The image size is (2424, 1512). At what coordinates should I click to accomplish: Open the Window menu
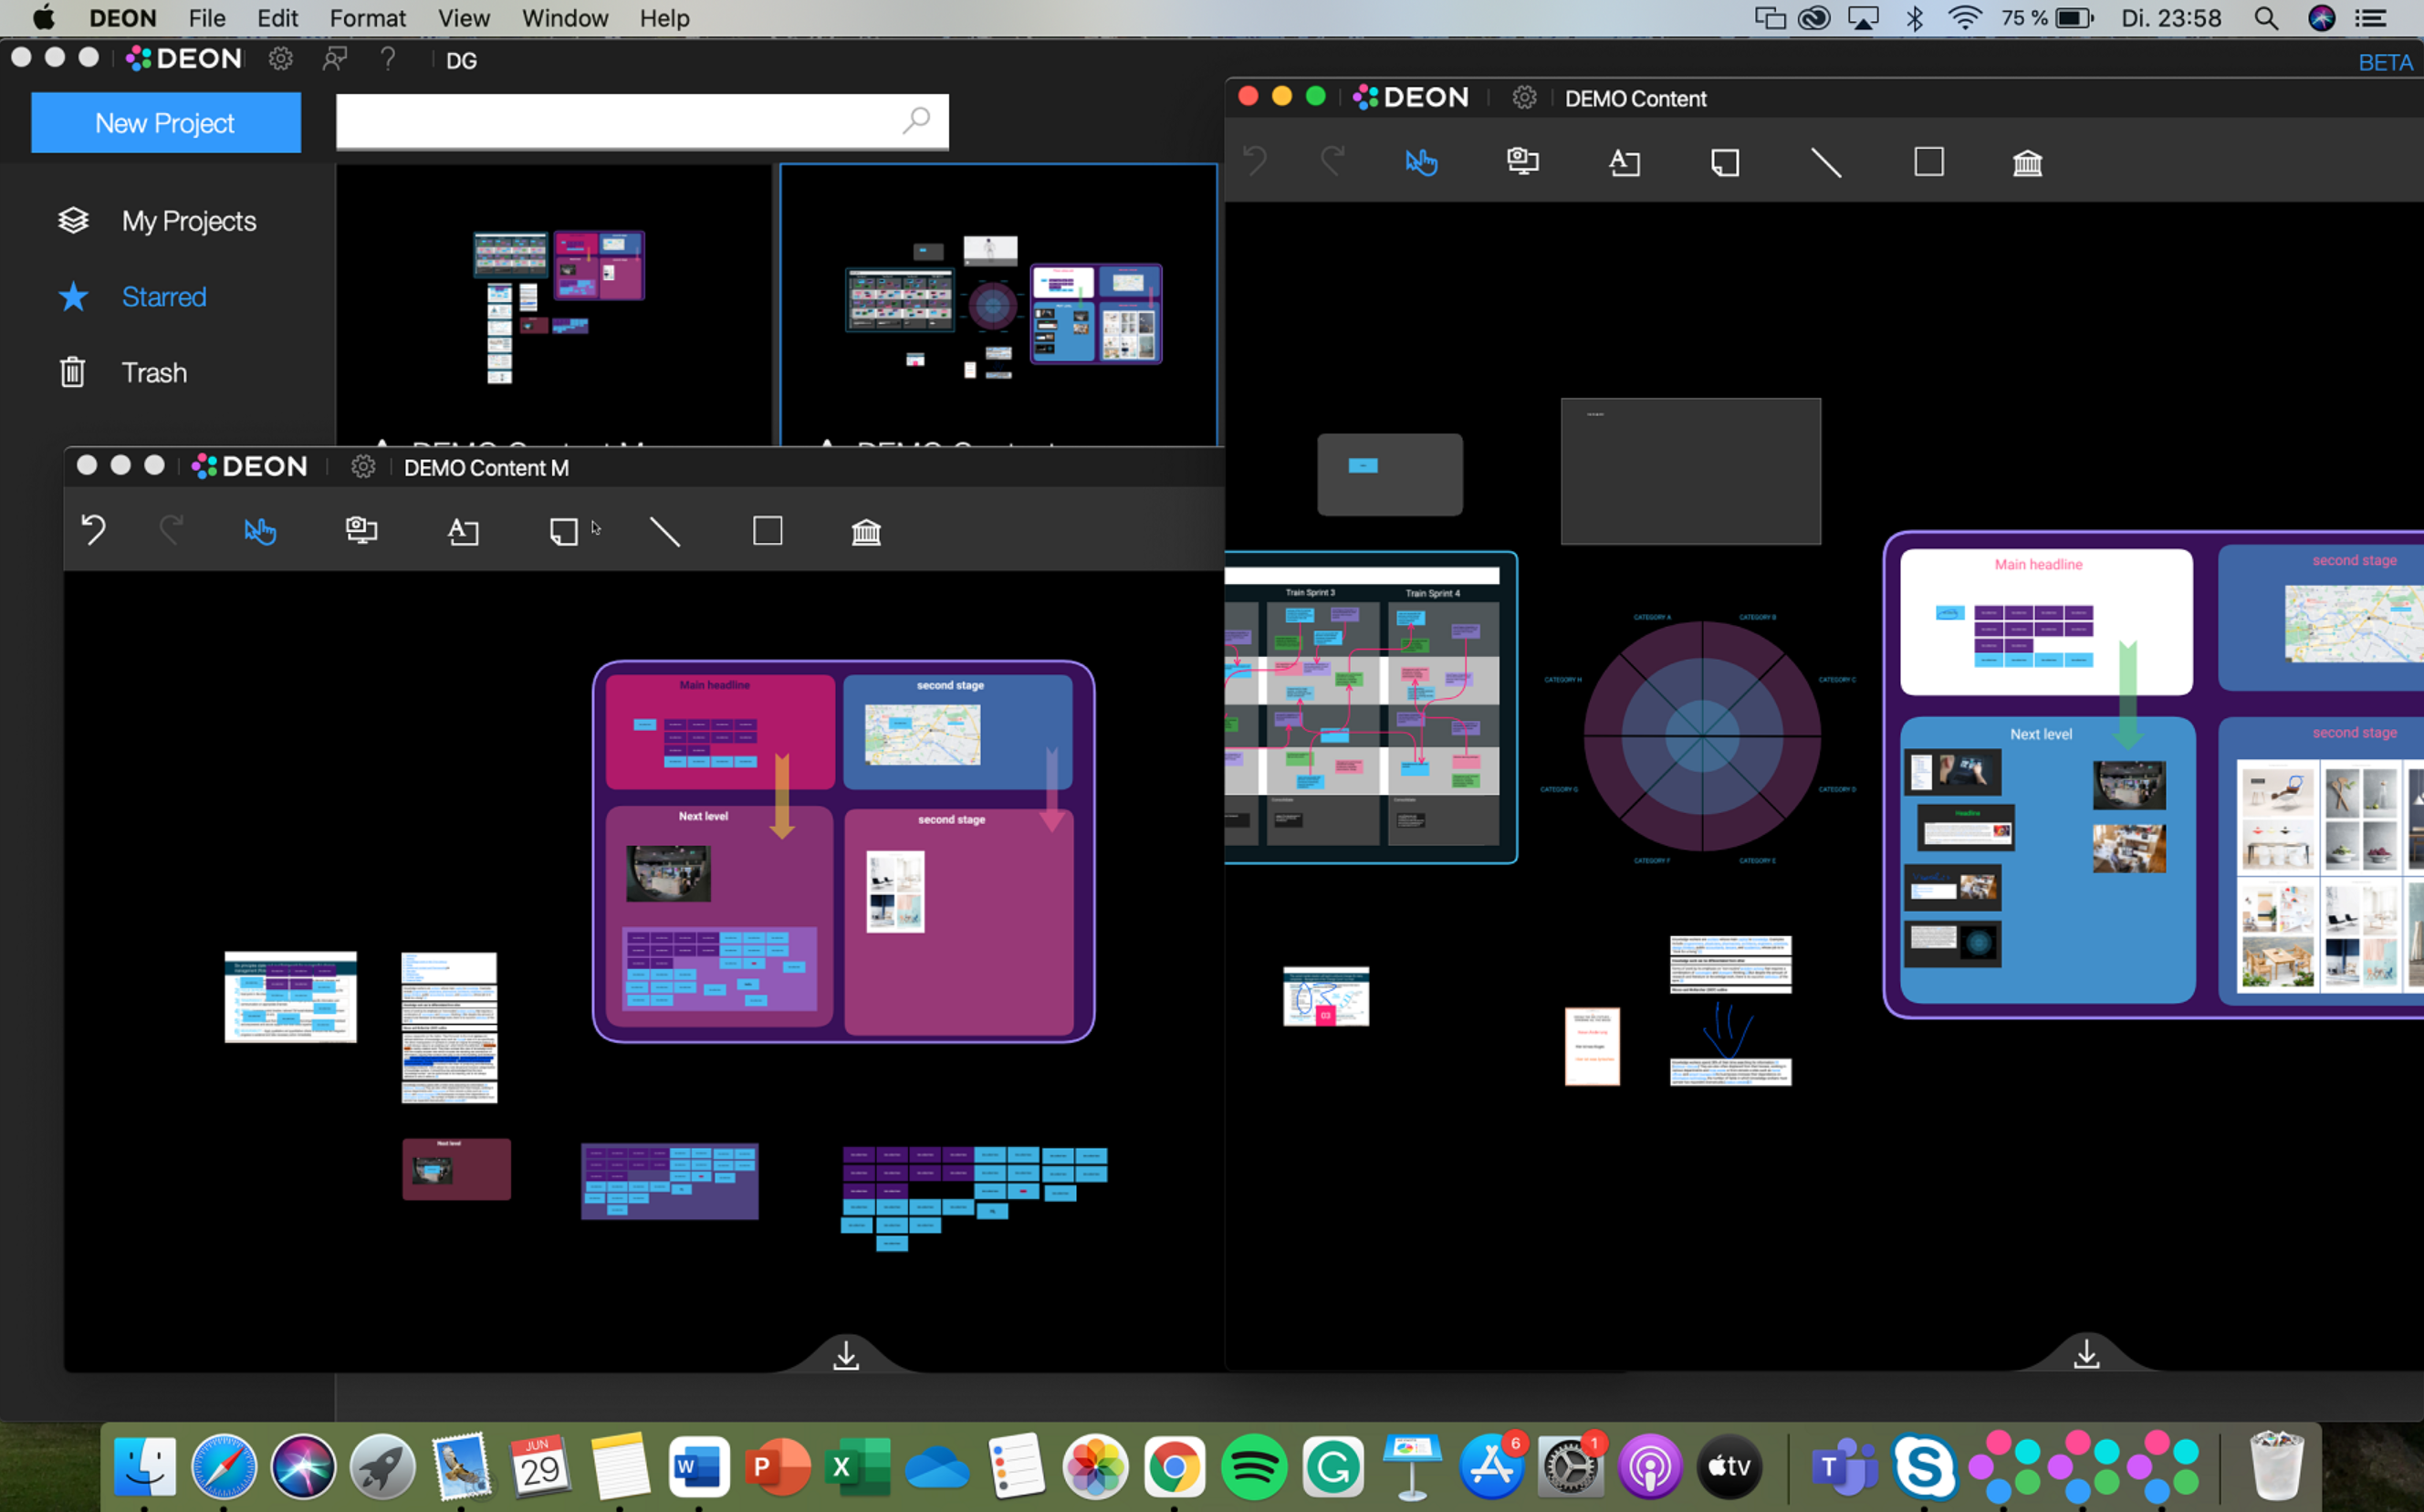565,18
